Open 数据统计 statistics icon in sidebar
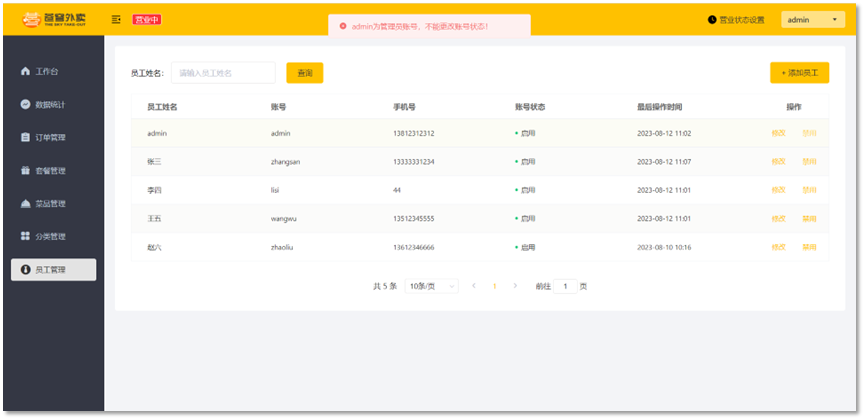This screenshot has width=865, height=420. point(25,105)
